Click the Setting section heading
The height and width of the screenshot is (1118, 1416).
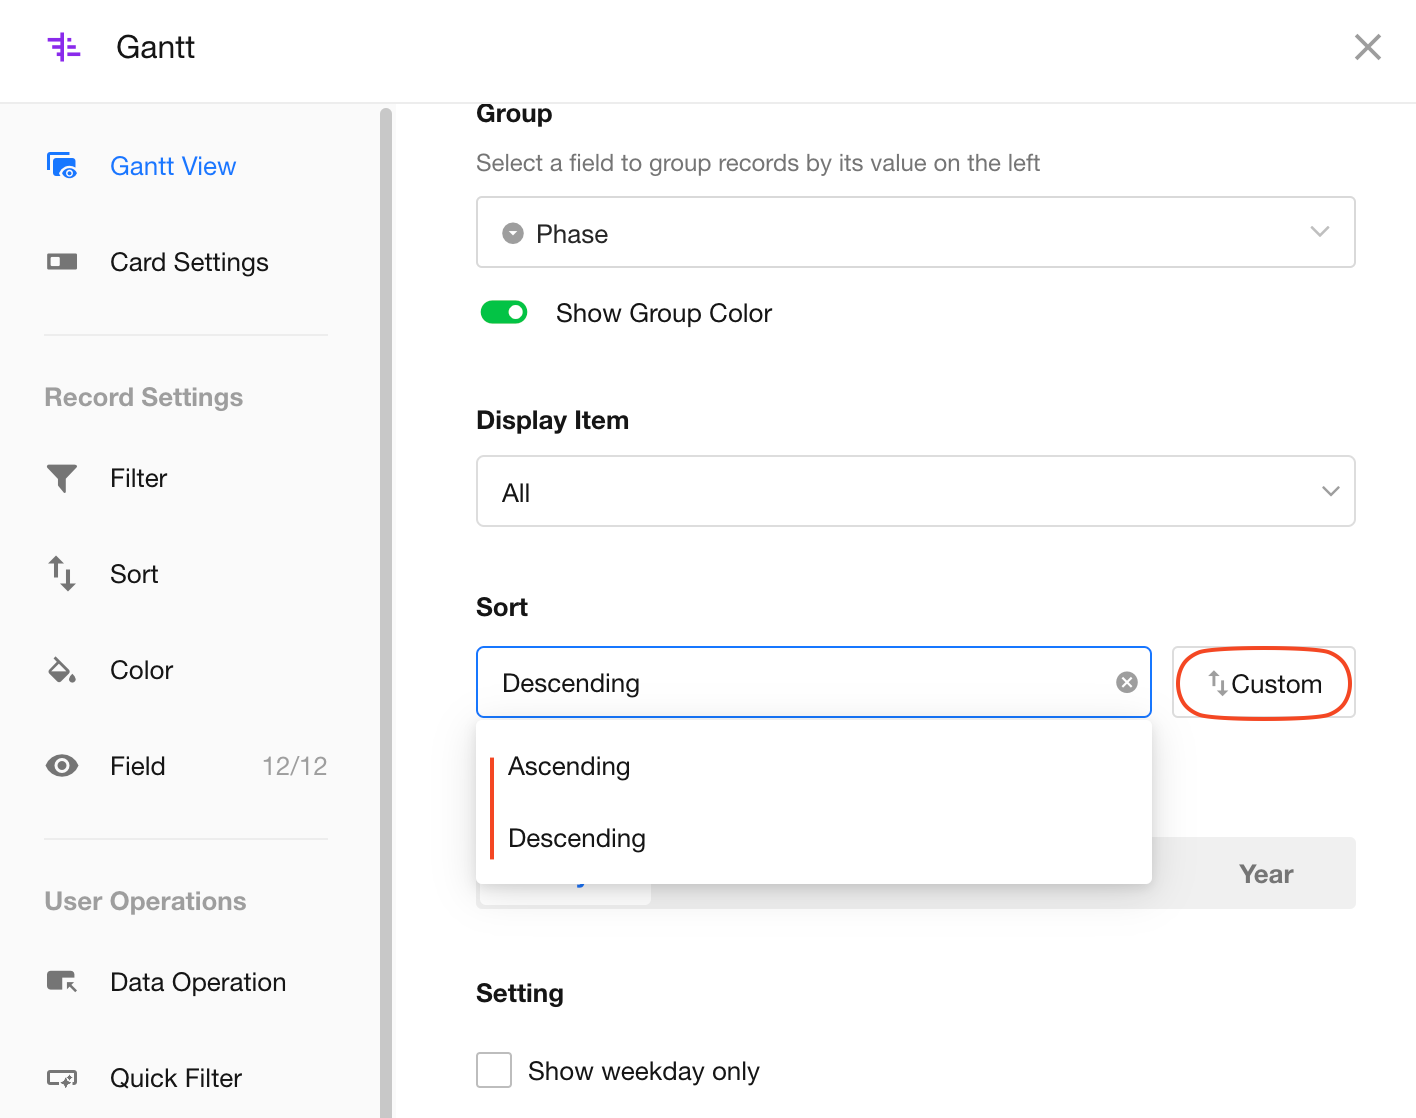coord(520,993)
